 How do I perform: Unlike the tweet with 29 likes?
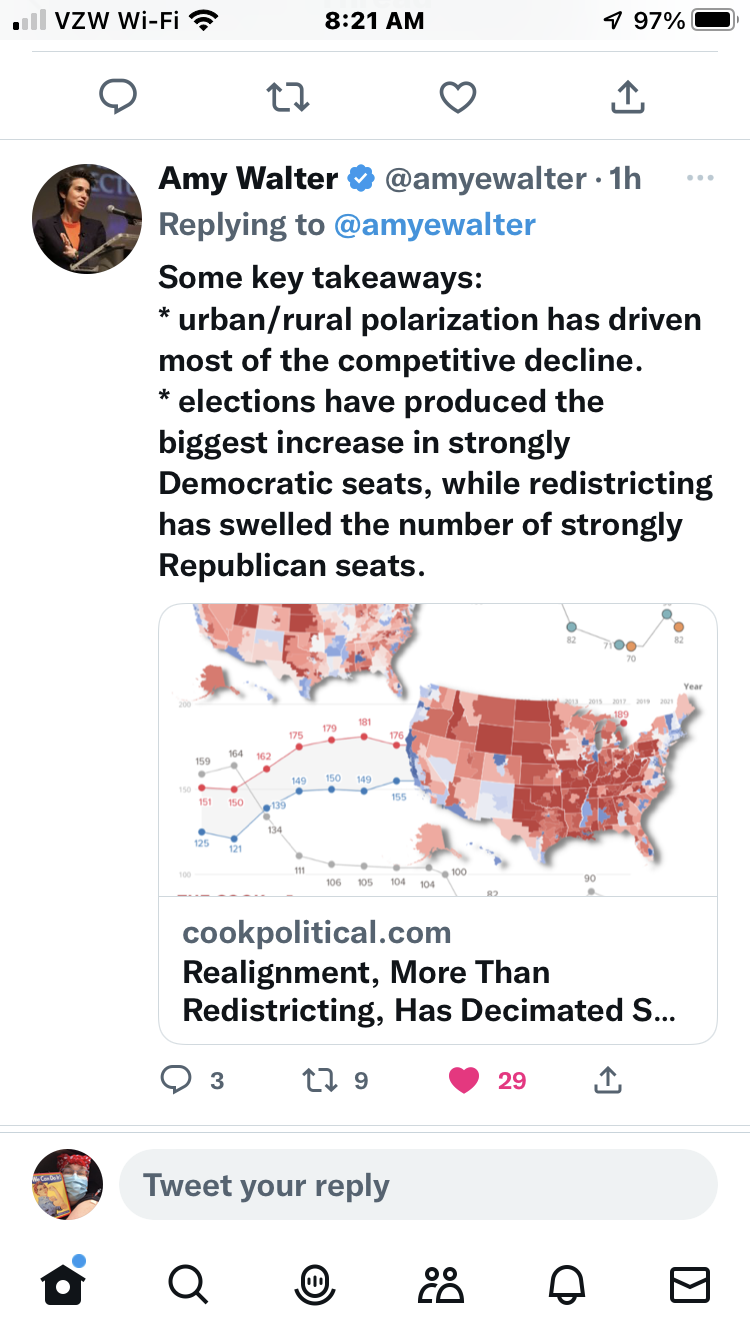tap(464, 1080)
